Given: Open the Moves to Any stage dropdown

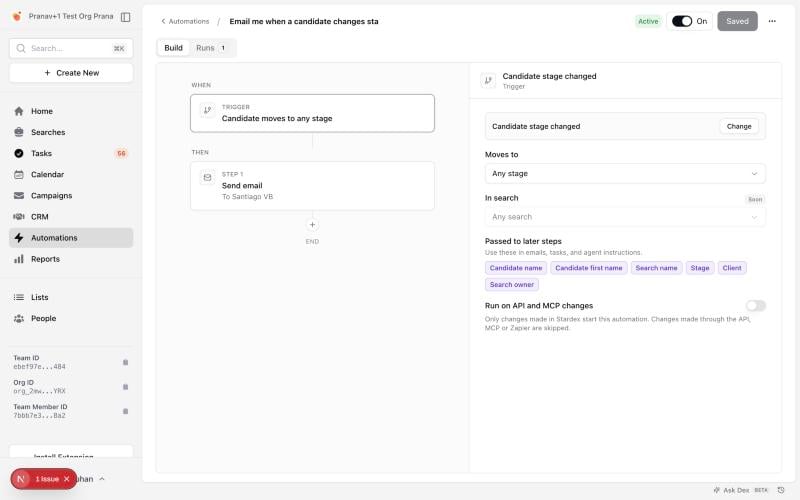Looking at the screenshot, I should (x=625, y=174).
